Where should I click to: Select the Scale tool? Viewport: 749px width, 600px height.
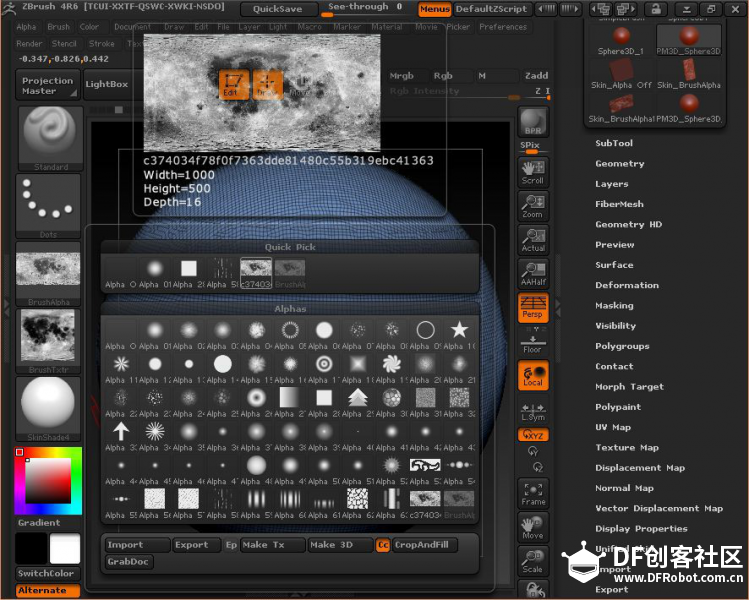click(533, 561)
